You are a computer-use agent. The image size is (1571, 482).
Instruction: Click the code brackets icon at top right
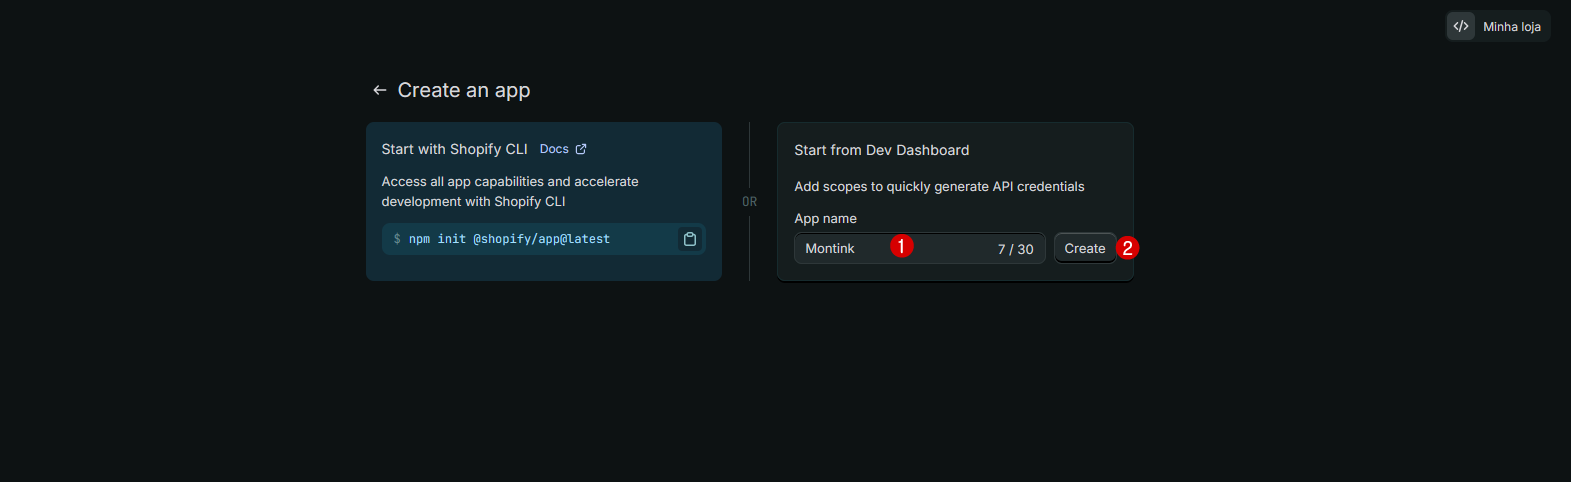(x=1461, y=27)
